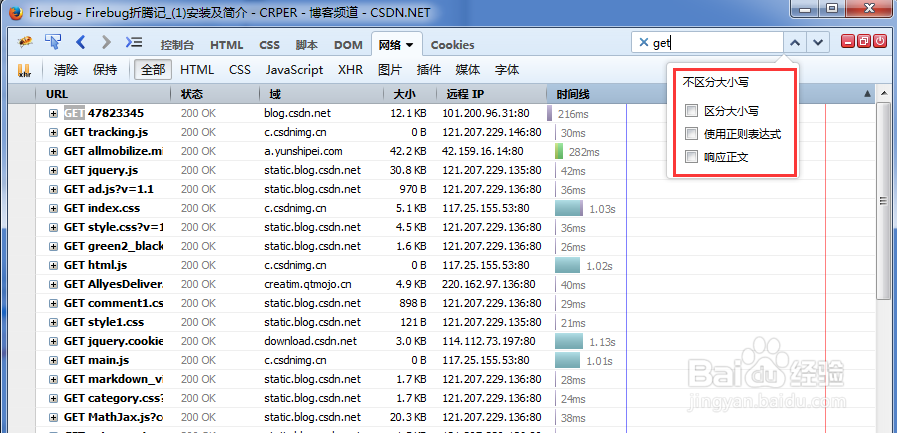Toggle the command line popup icon

click(133, 42)
